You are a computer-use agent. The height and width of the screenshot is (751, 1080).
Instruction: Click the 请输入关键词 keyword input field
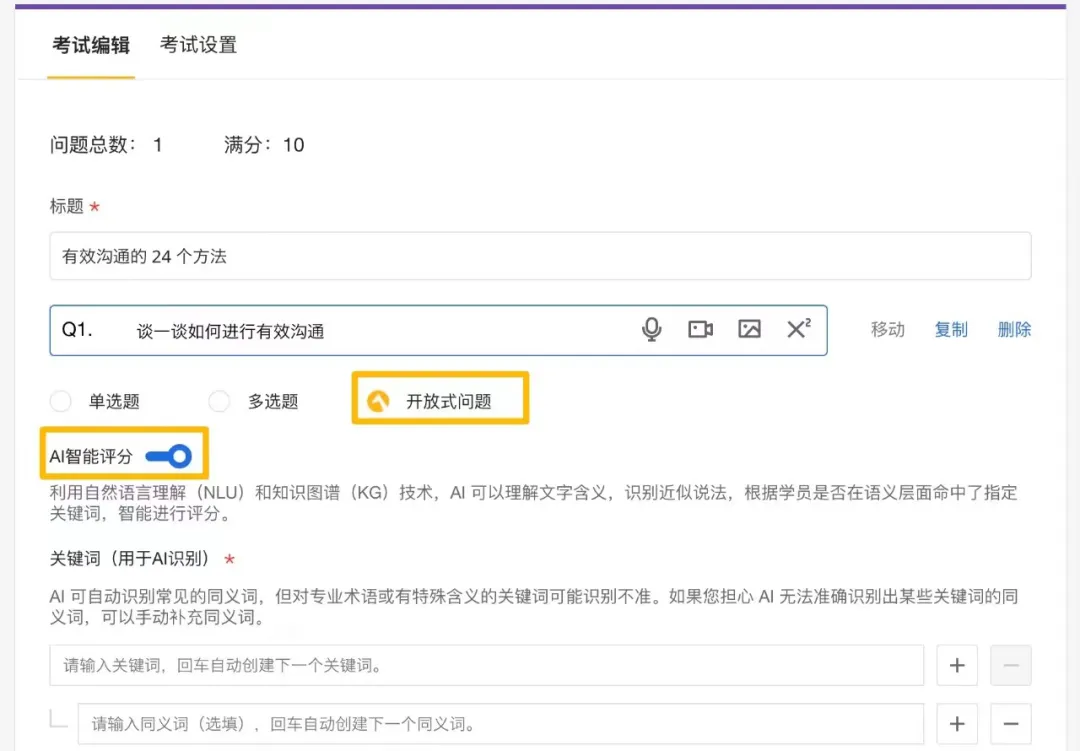(486, 665)
